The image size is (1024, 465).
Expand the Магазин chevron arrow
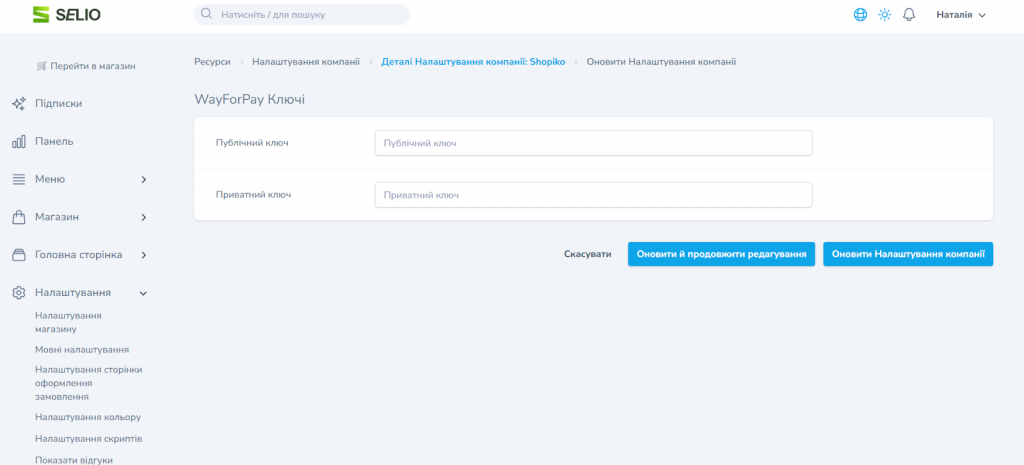(143, 217)
